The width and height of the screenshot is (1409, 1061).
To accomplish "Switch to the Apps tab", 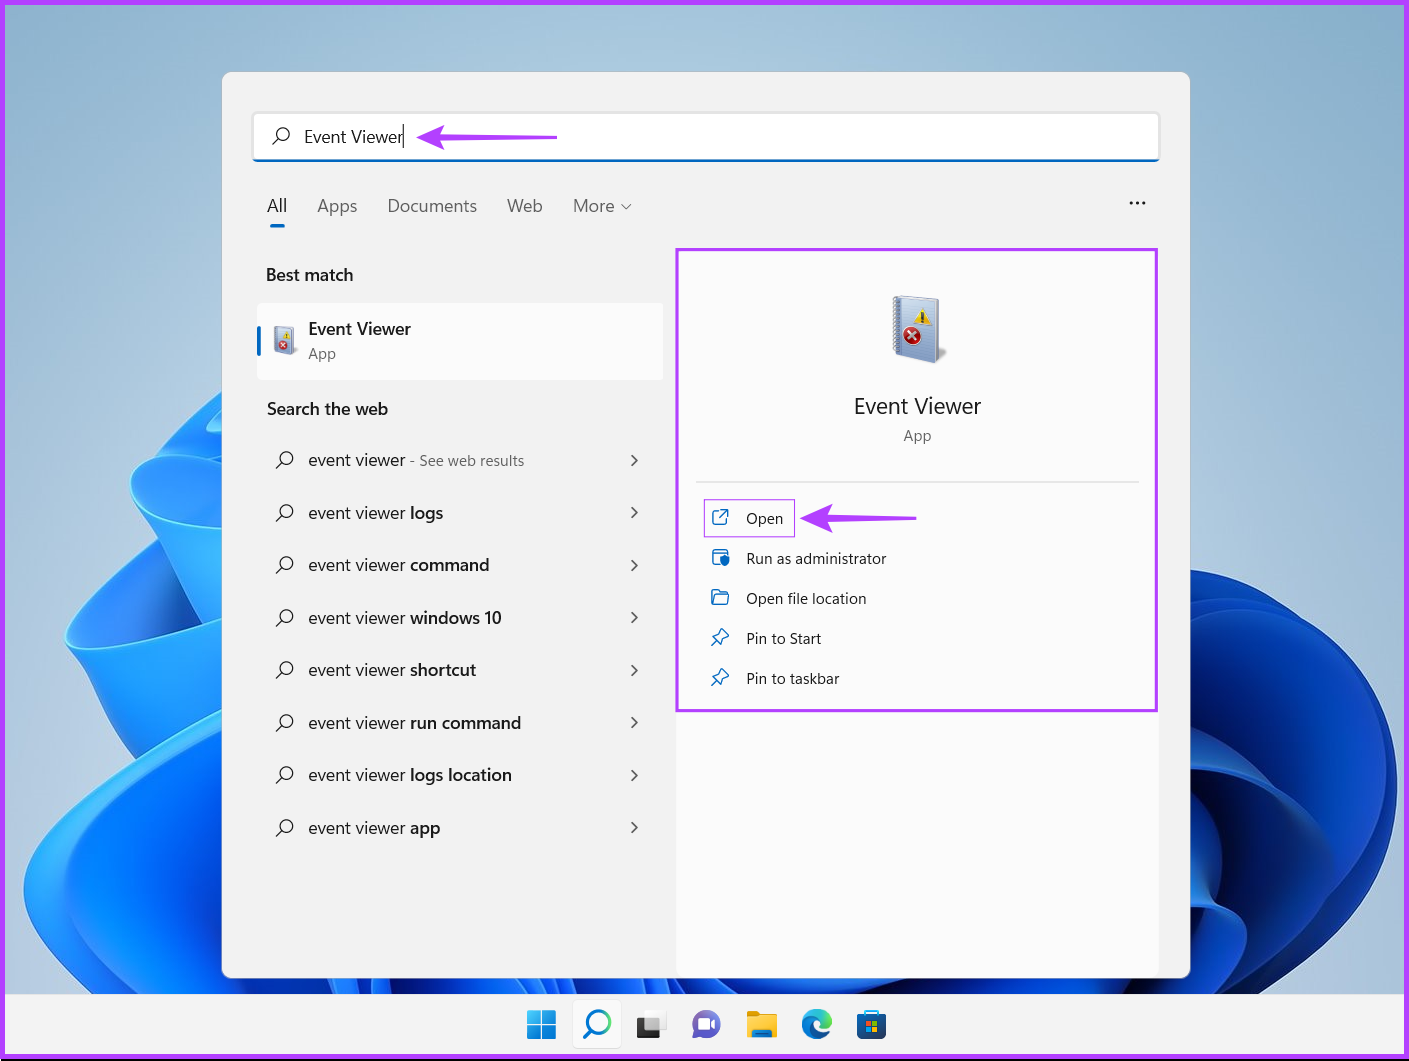I will point(336,206).
